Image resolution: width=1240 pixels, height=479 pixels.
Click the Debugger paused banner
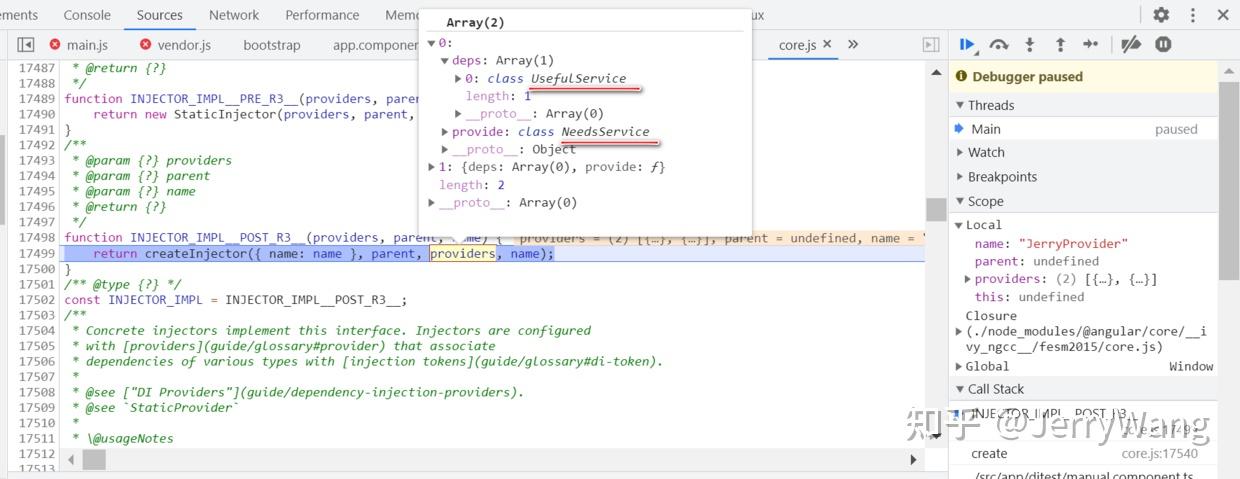(x=1083, y=76)
